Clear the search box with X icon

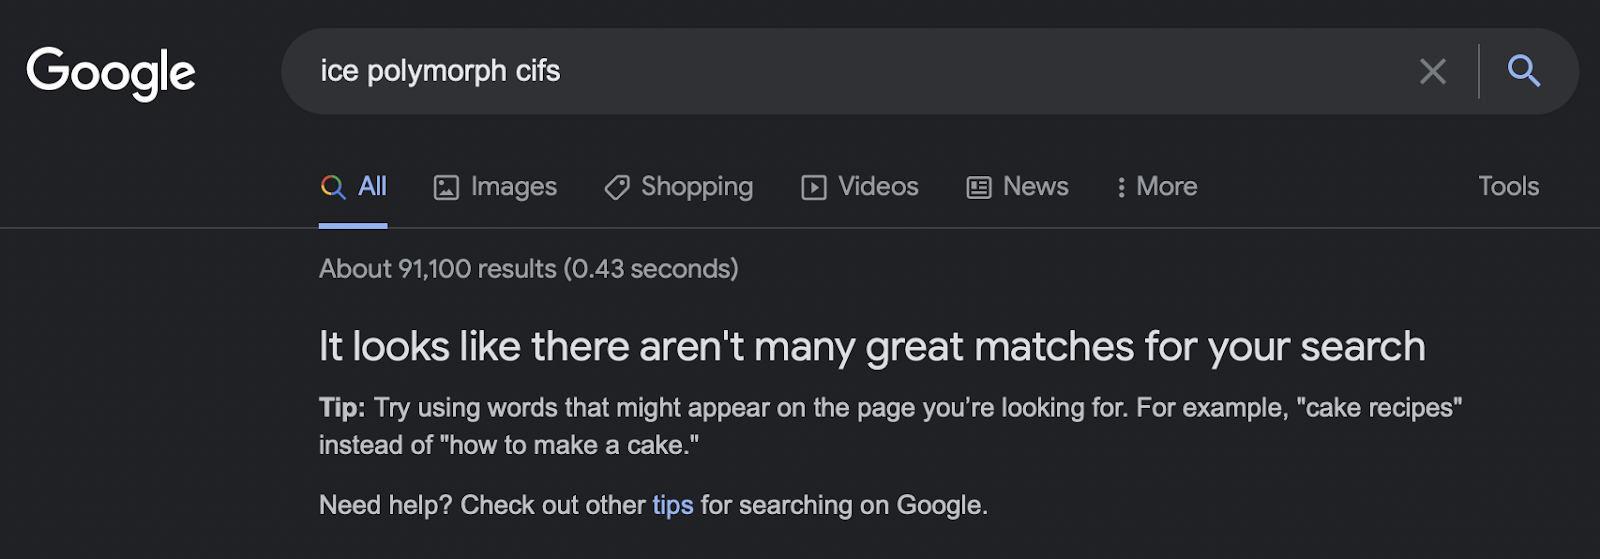click(1433, 71)
